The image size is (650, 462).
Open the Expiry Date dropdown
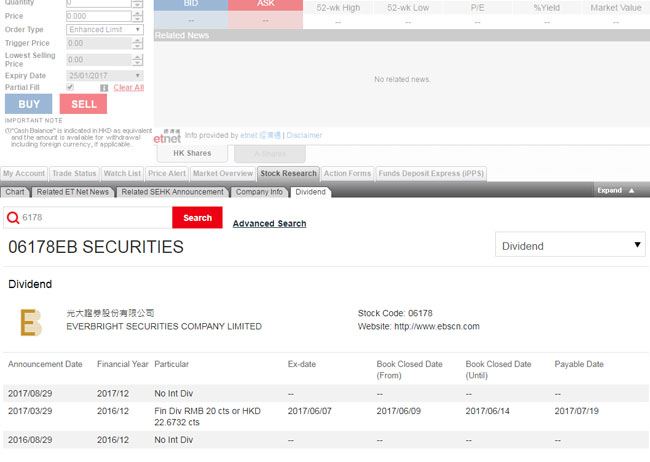pyautogui.click(x=105, y=75)
